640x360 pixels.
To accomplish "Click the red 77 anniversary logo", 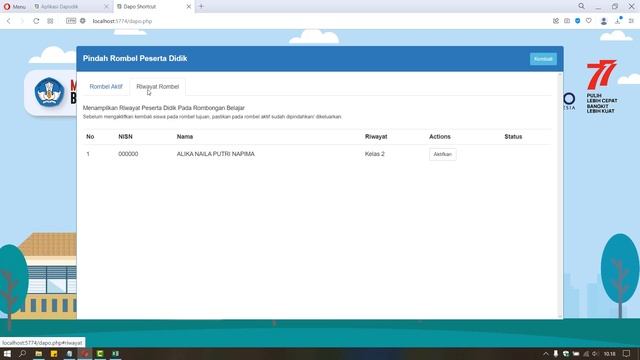I will coord(601,74).
